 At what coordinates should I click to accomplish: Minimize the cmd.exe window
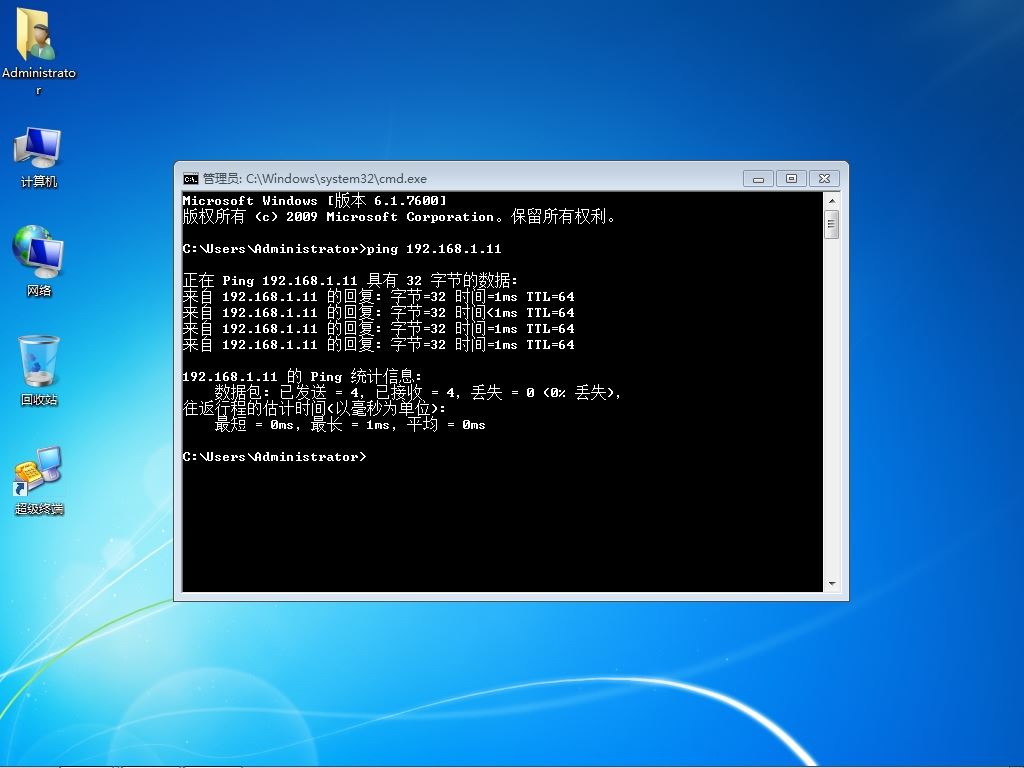coord(758,179)
